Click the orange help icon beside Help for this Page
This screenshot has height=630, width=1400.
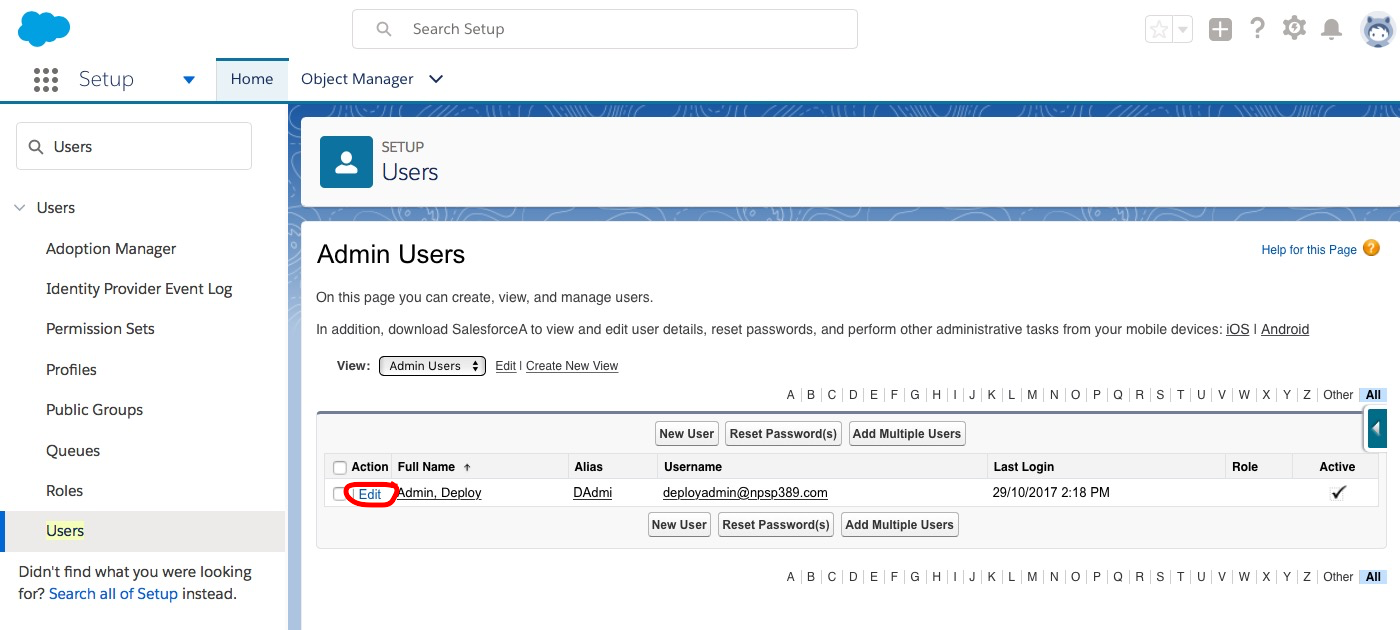[1371, 248]
